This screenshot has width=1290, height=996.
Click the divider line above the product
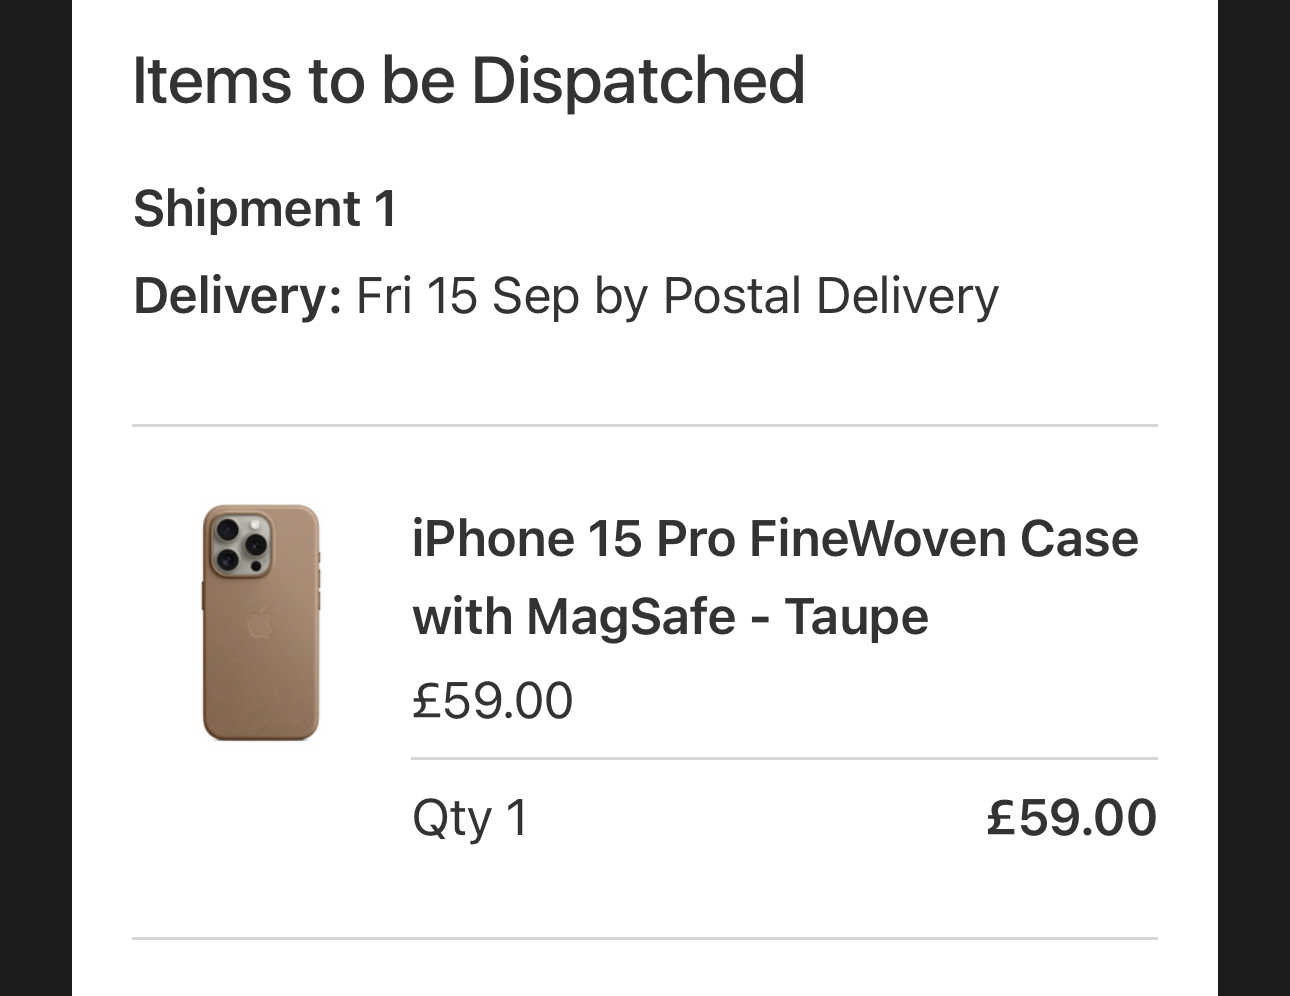644,426
